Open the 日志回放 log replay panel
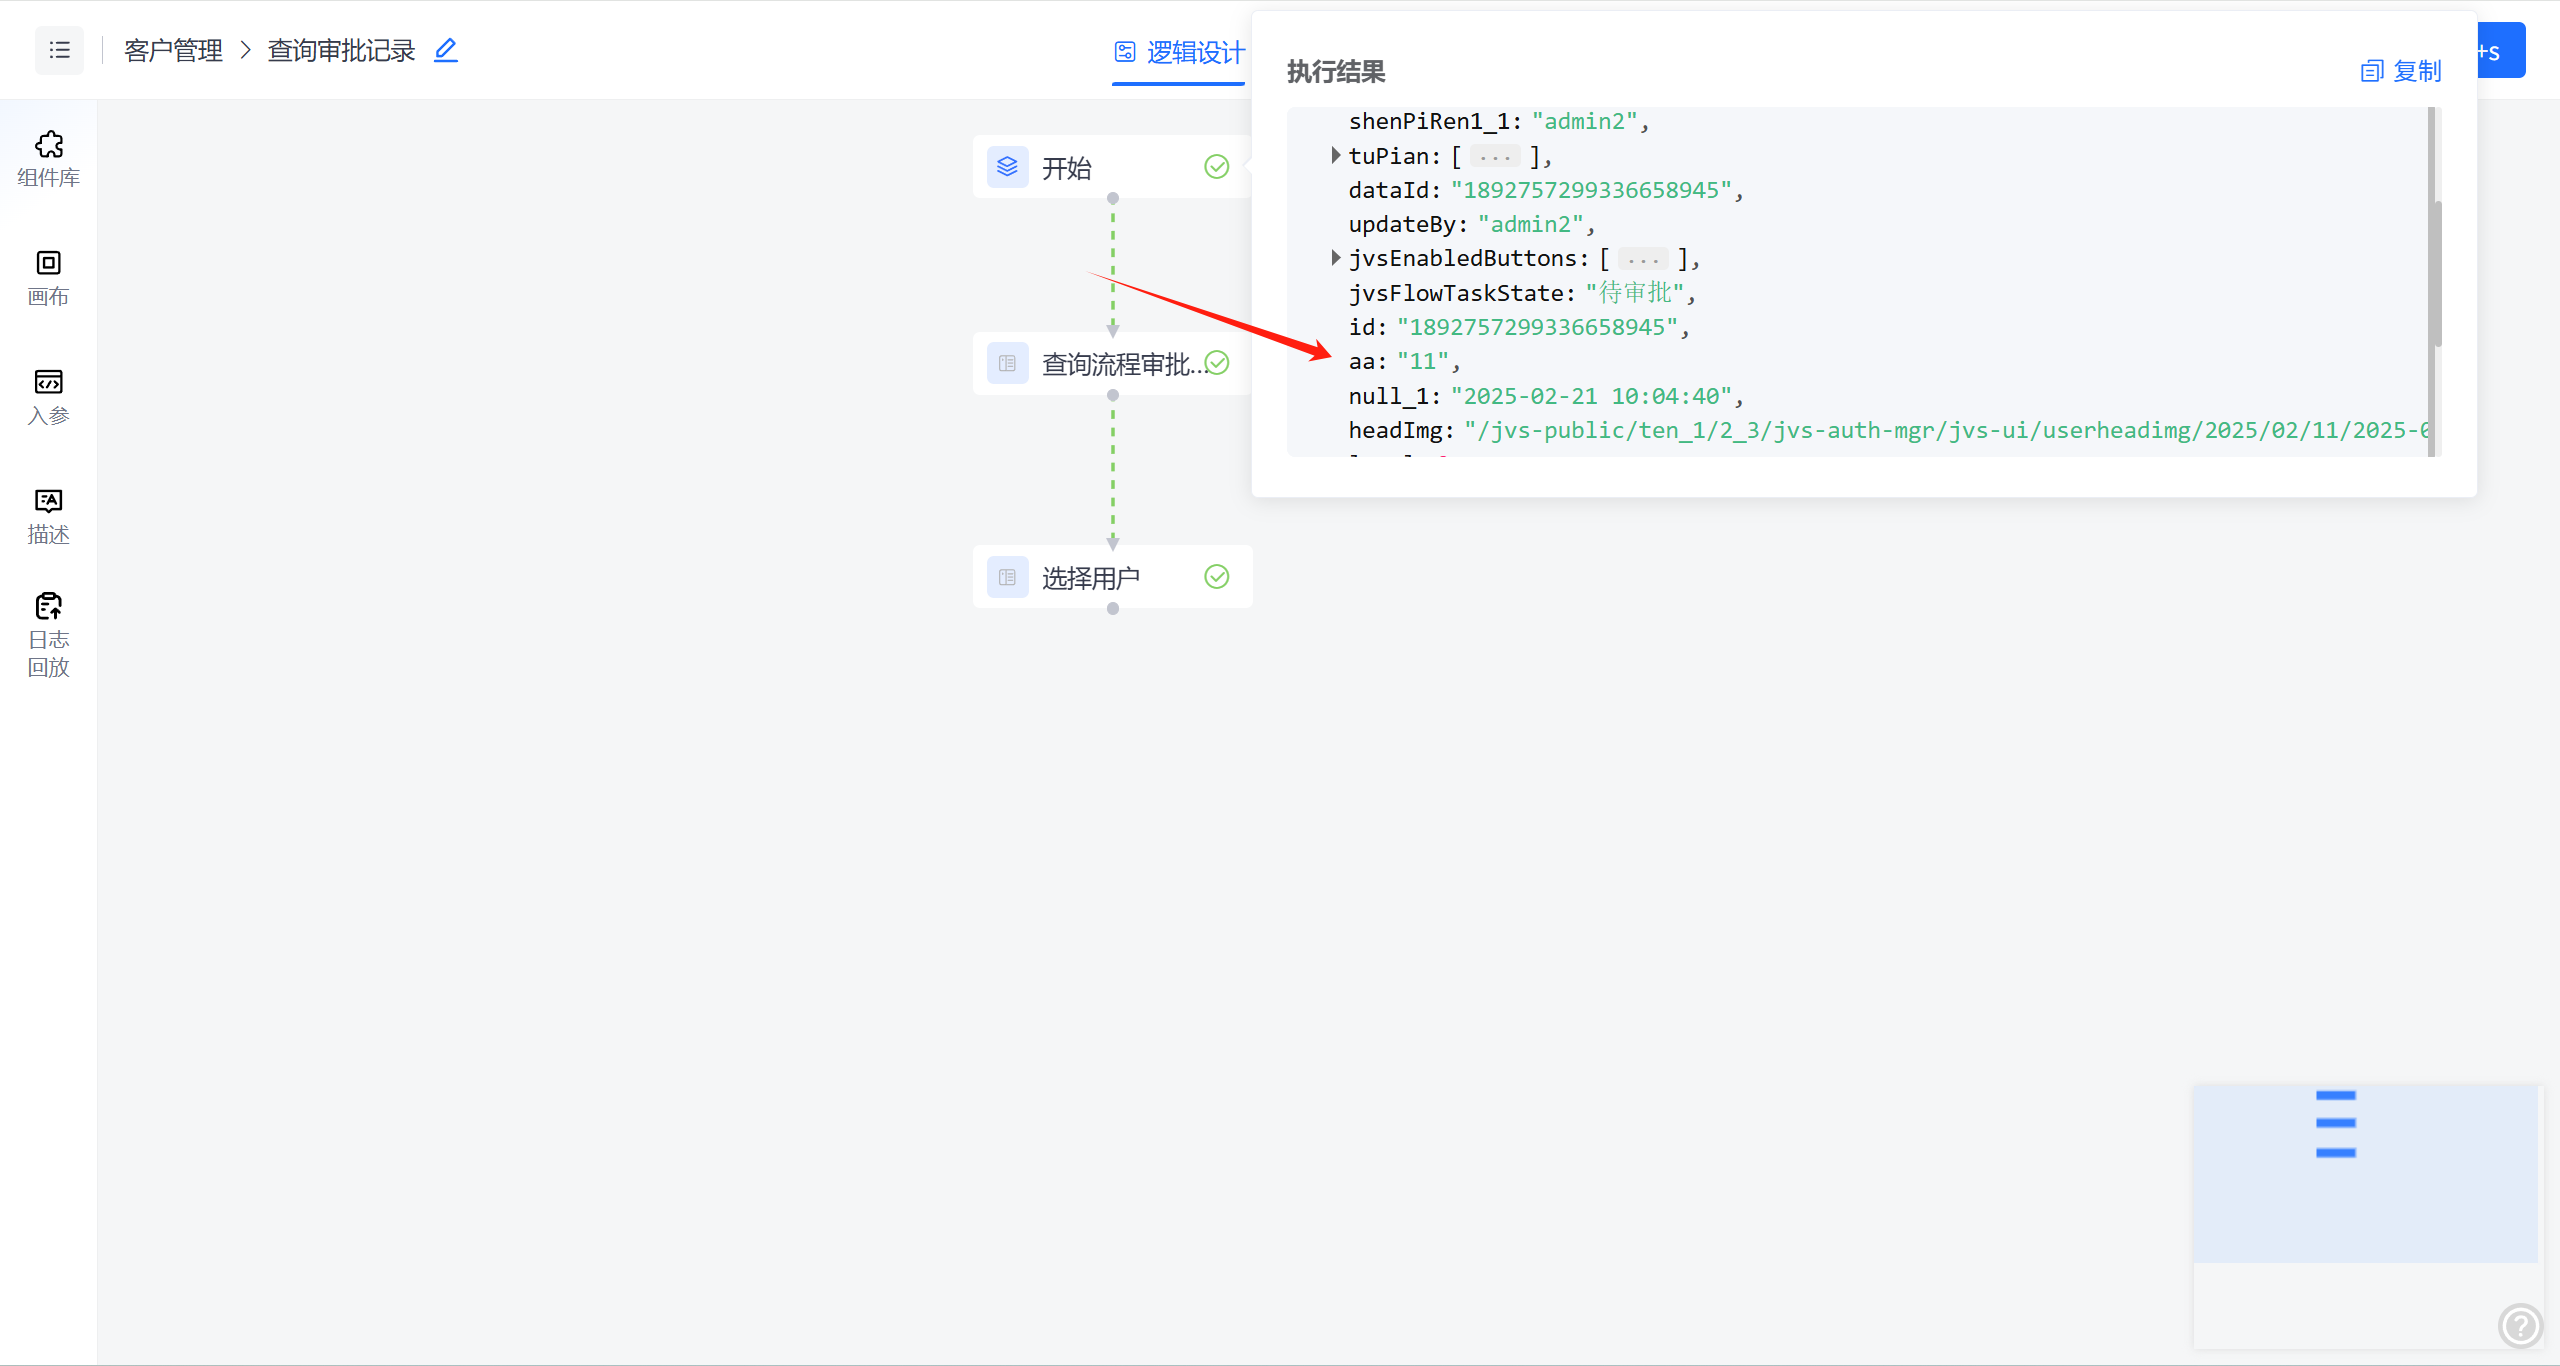 pyautogui.click(x=48, y=635)
